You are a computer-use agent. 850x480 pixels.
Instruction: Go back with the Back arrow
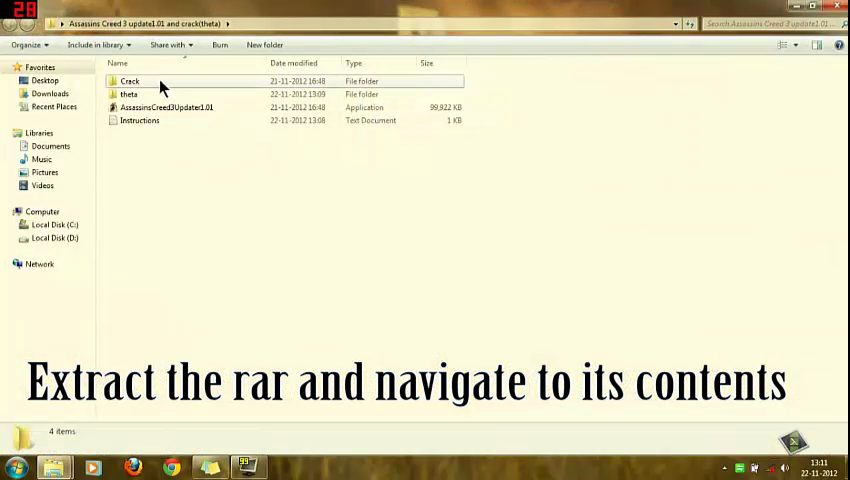click(9, 24)
